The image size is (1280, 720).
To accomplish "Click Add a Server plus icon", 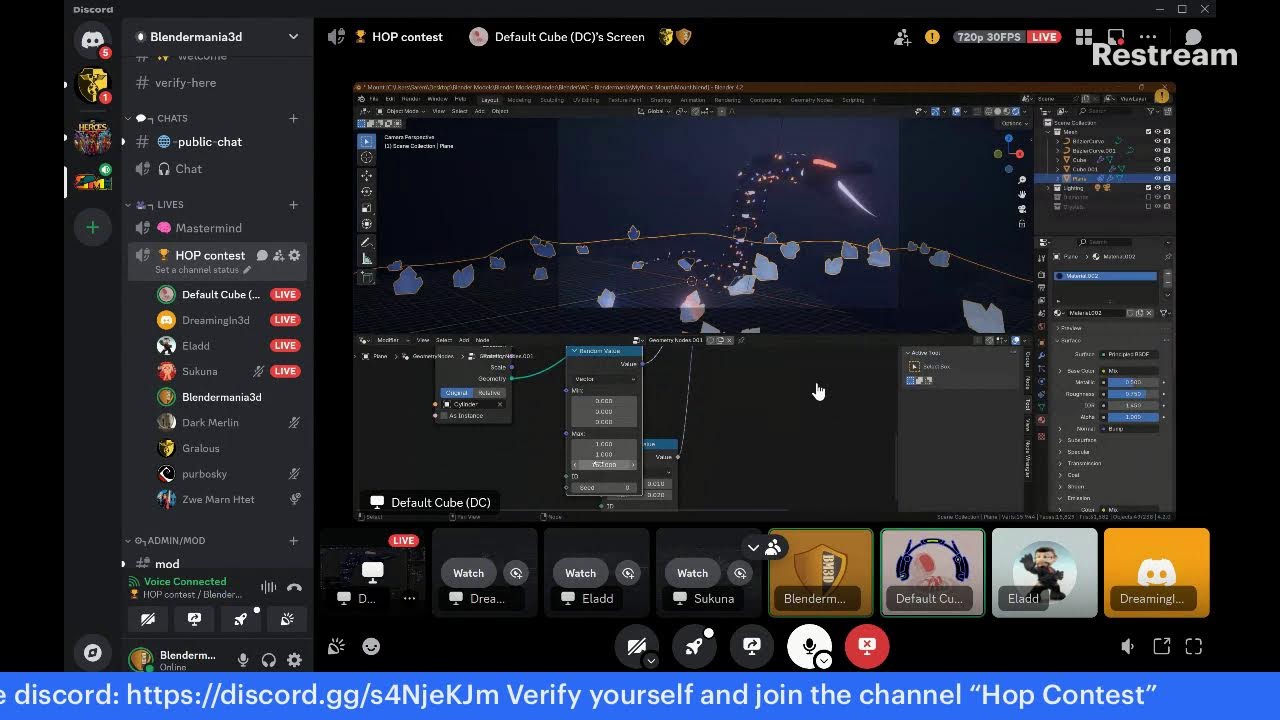I will click(x=92, y=228).
